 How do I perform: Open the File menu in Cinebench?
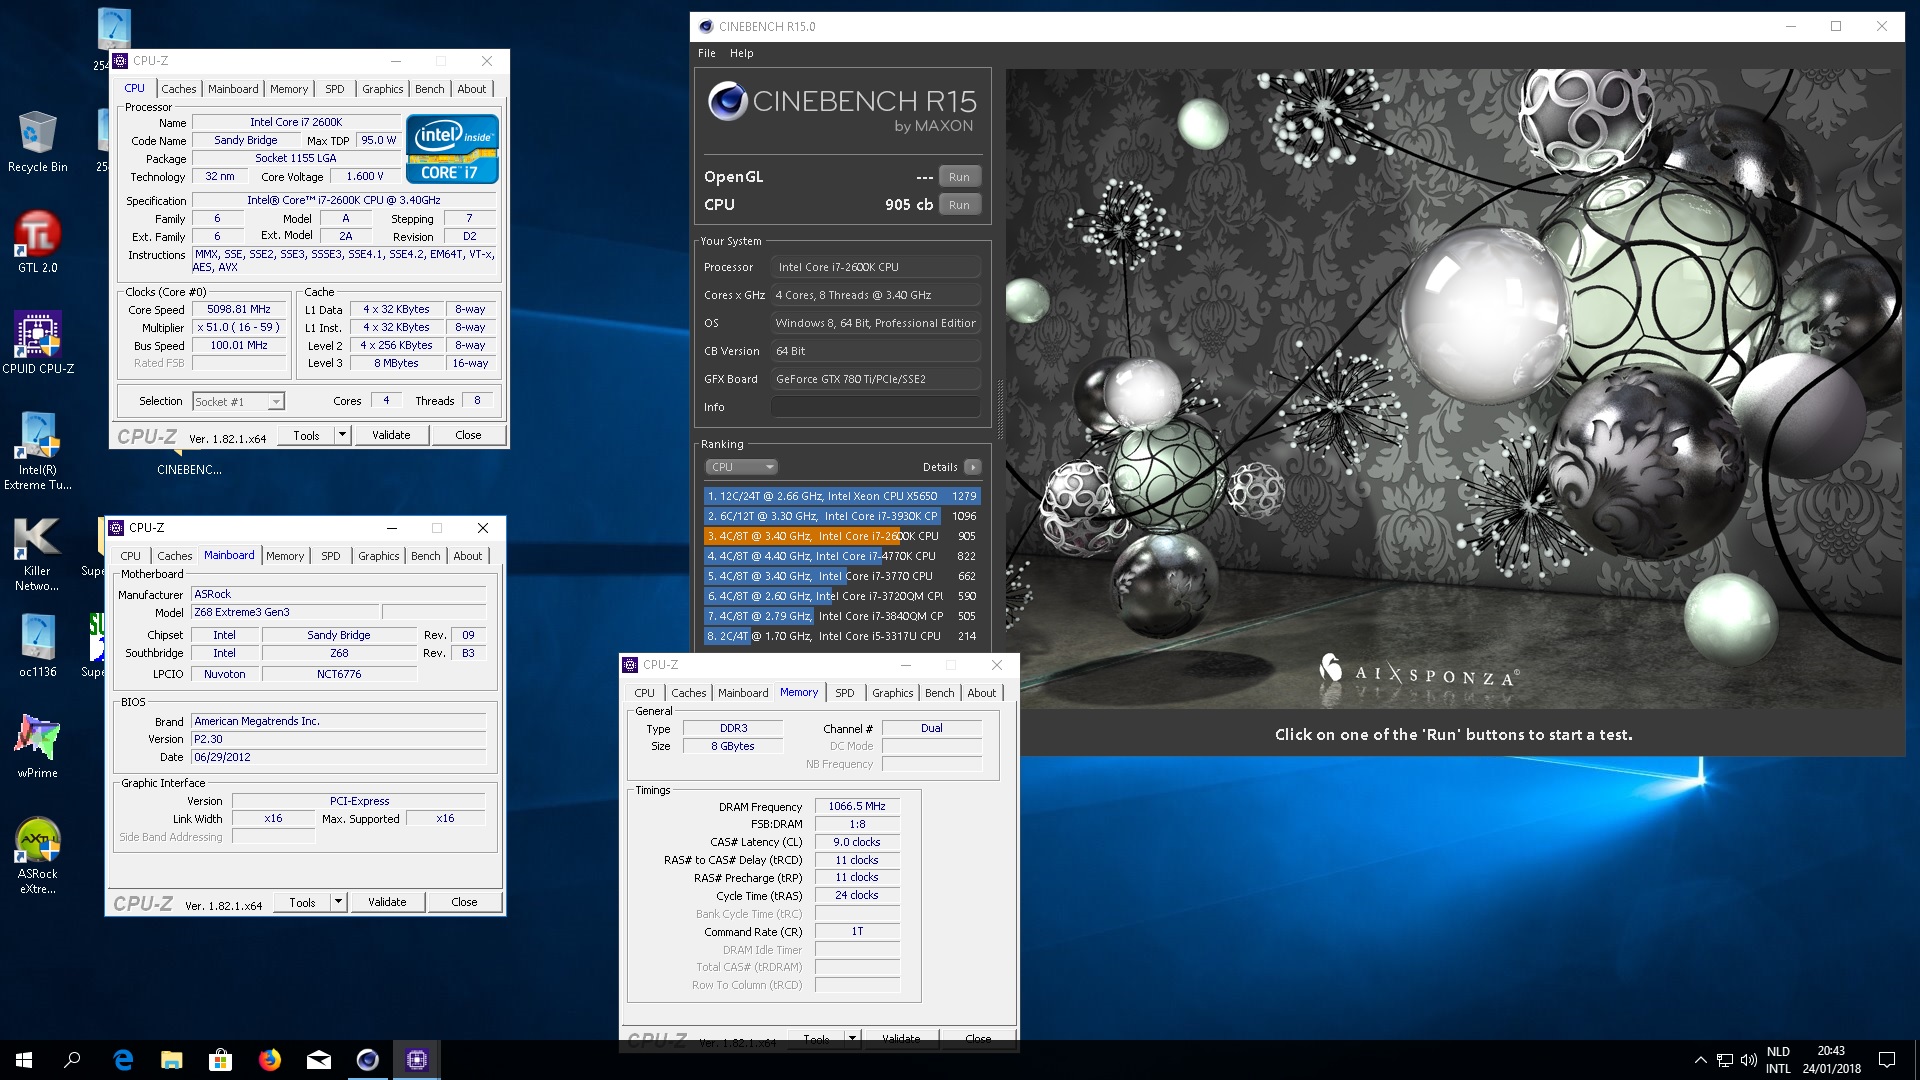point(707,53)
